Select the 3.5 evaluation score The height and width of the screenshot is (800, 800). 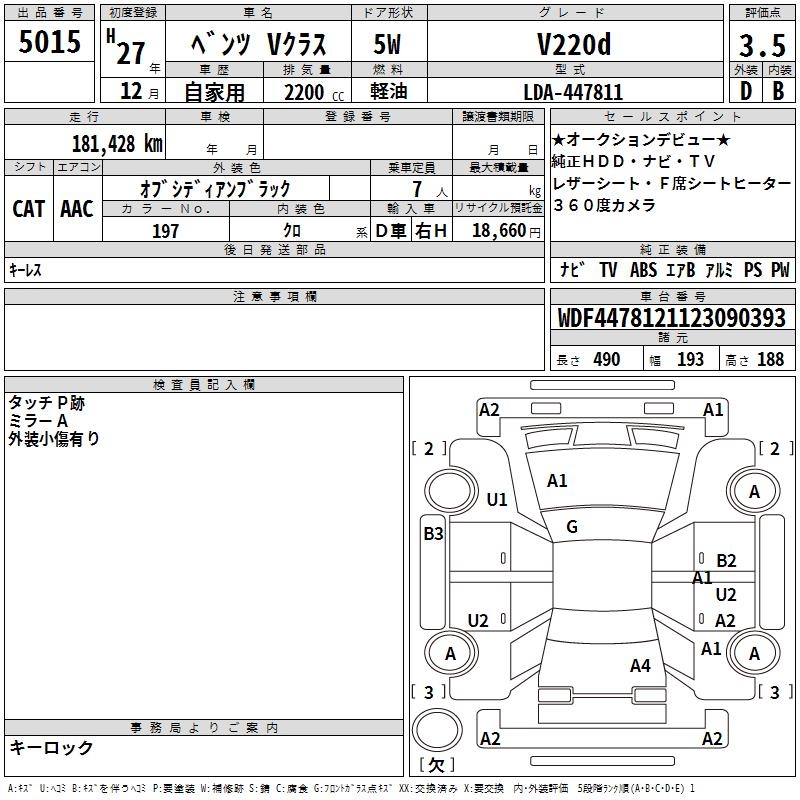(761, 45)
